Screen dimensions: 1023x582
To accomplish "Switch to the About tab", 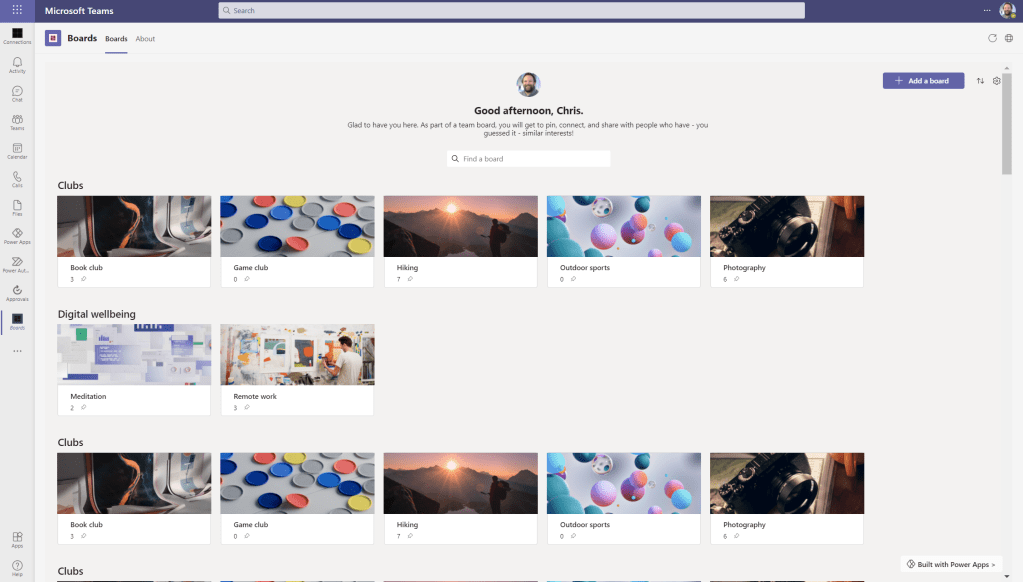I will [145, 39].
